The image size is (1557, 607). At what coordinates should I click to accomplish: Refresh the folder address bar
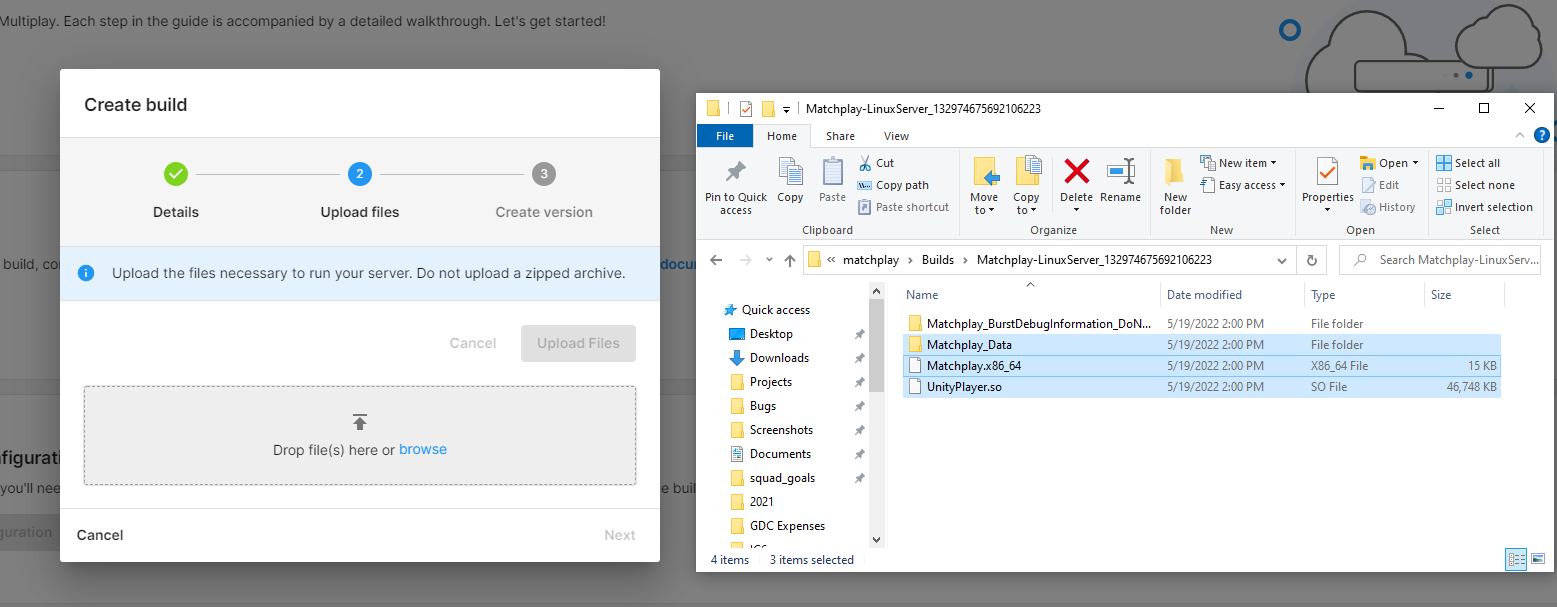1312,260
